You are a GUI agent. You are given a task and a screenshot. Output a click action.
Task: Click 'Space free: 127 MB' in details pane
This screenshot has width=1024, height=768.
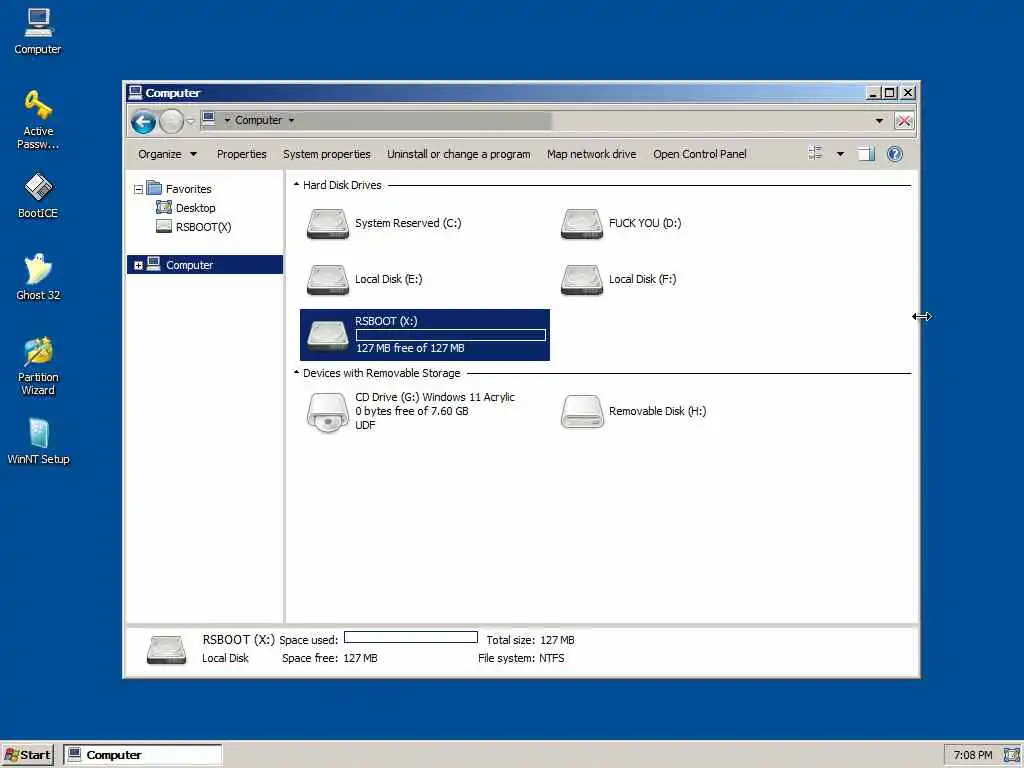point(330,658)
